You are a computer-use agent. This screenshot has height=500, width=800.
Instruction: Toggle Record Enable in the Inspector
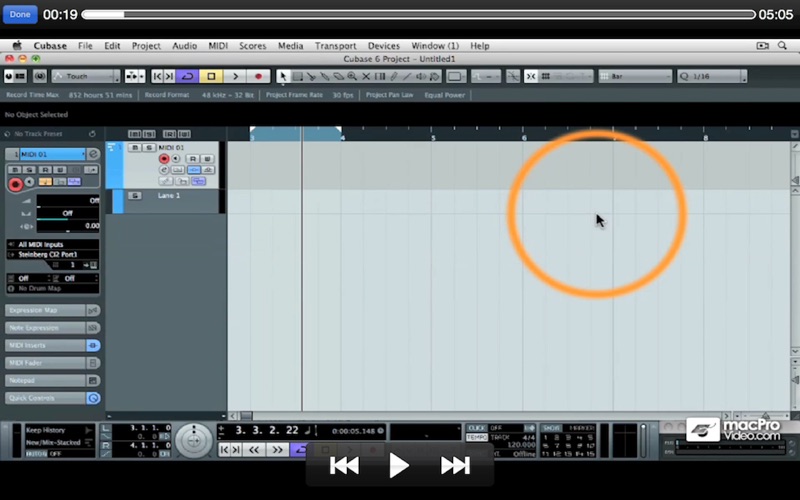click(15, 184)
